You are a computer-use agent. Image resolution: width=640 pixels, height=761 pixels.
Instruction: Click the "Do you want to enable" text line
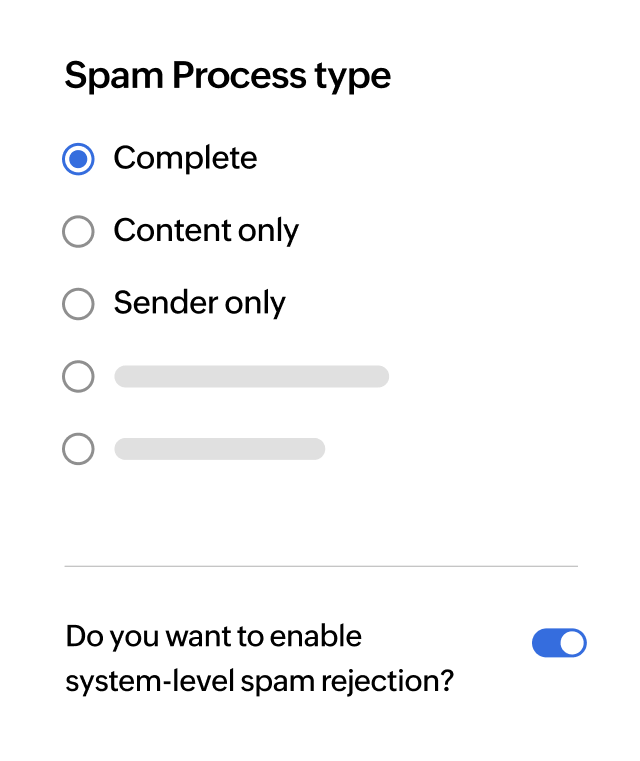click(213, 636)
